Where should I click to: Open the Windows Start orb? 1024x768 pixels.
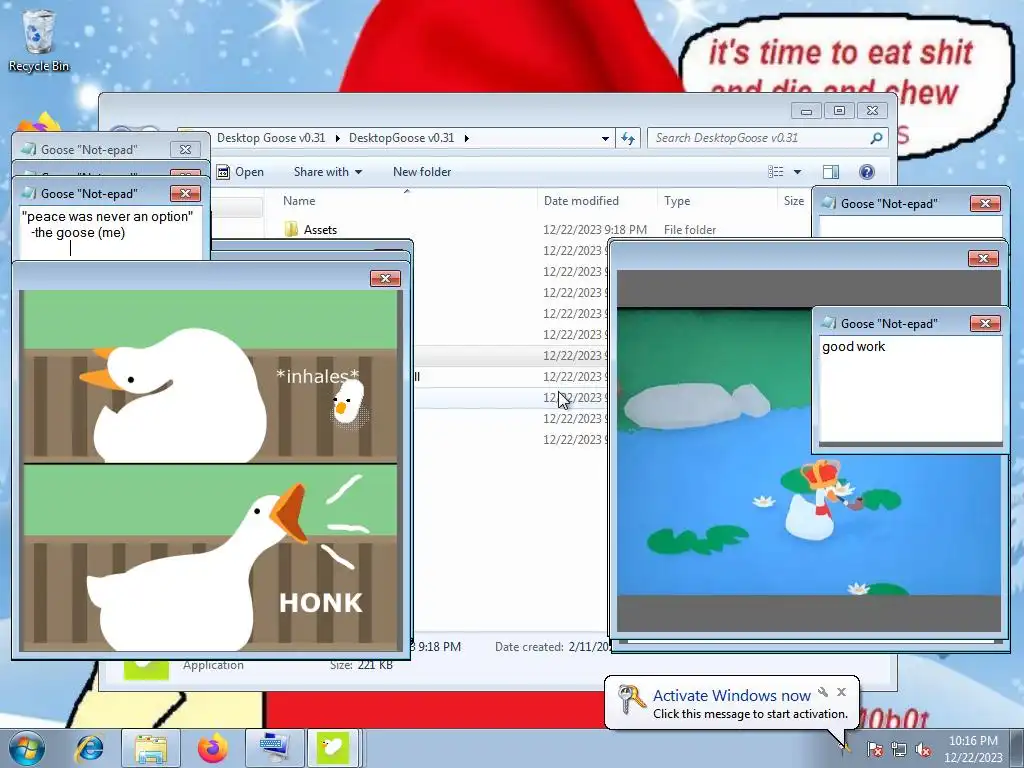(27, 748)
